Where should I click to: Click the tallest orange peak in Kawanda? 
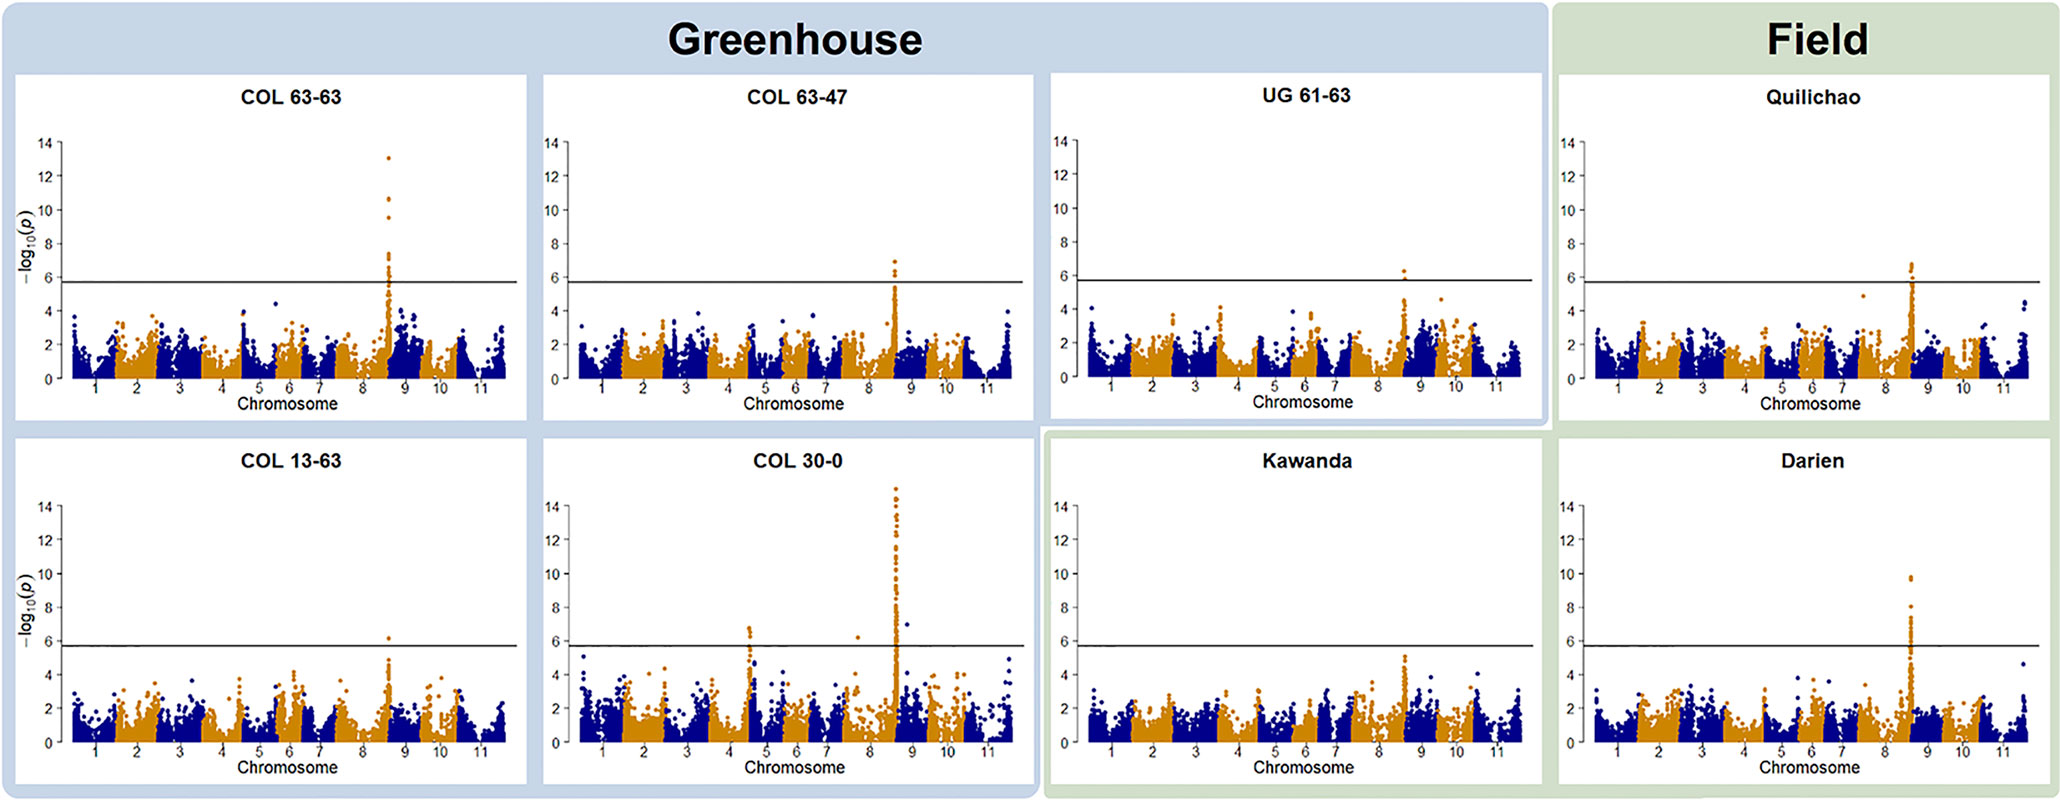(x=1404, y=658)
